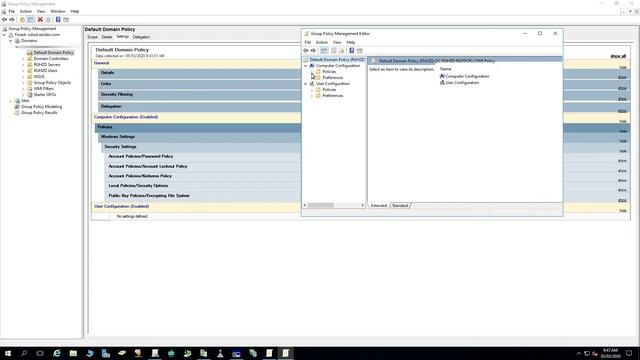Open File Explorer from taskbar

[x=73, y=353]
